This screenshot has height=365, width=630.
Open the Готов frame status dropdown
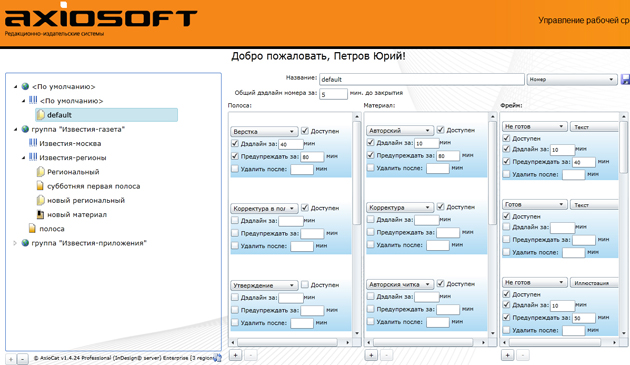point(535,204)
